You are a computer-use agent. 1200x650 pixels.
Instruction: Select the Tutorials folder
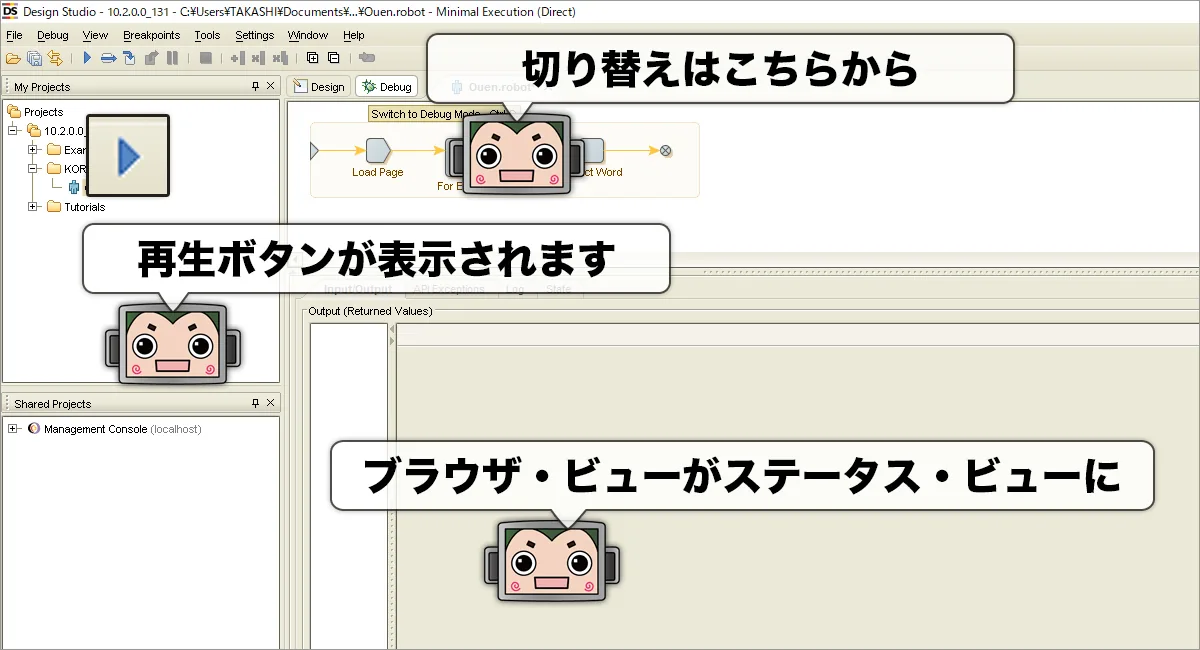click(76, 207)
